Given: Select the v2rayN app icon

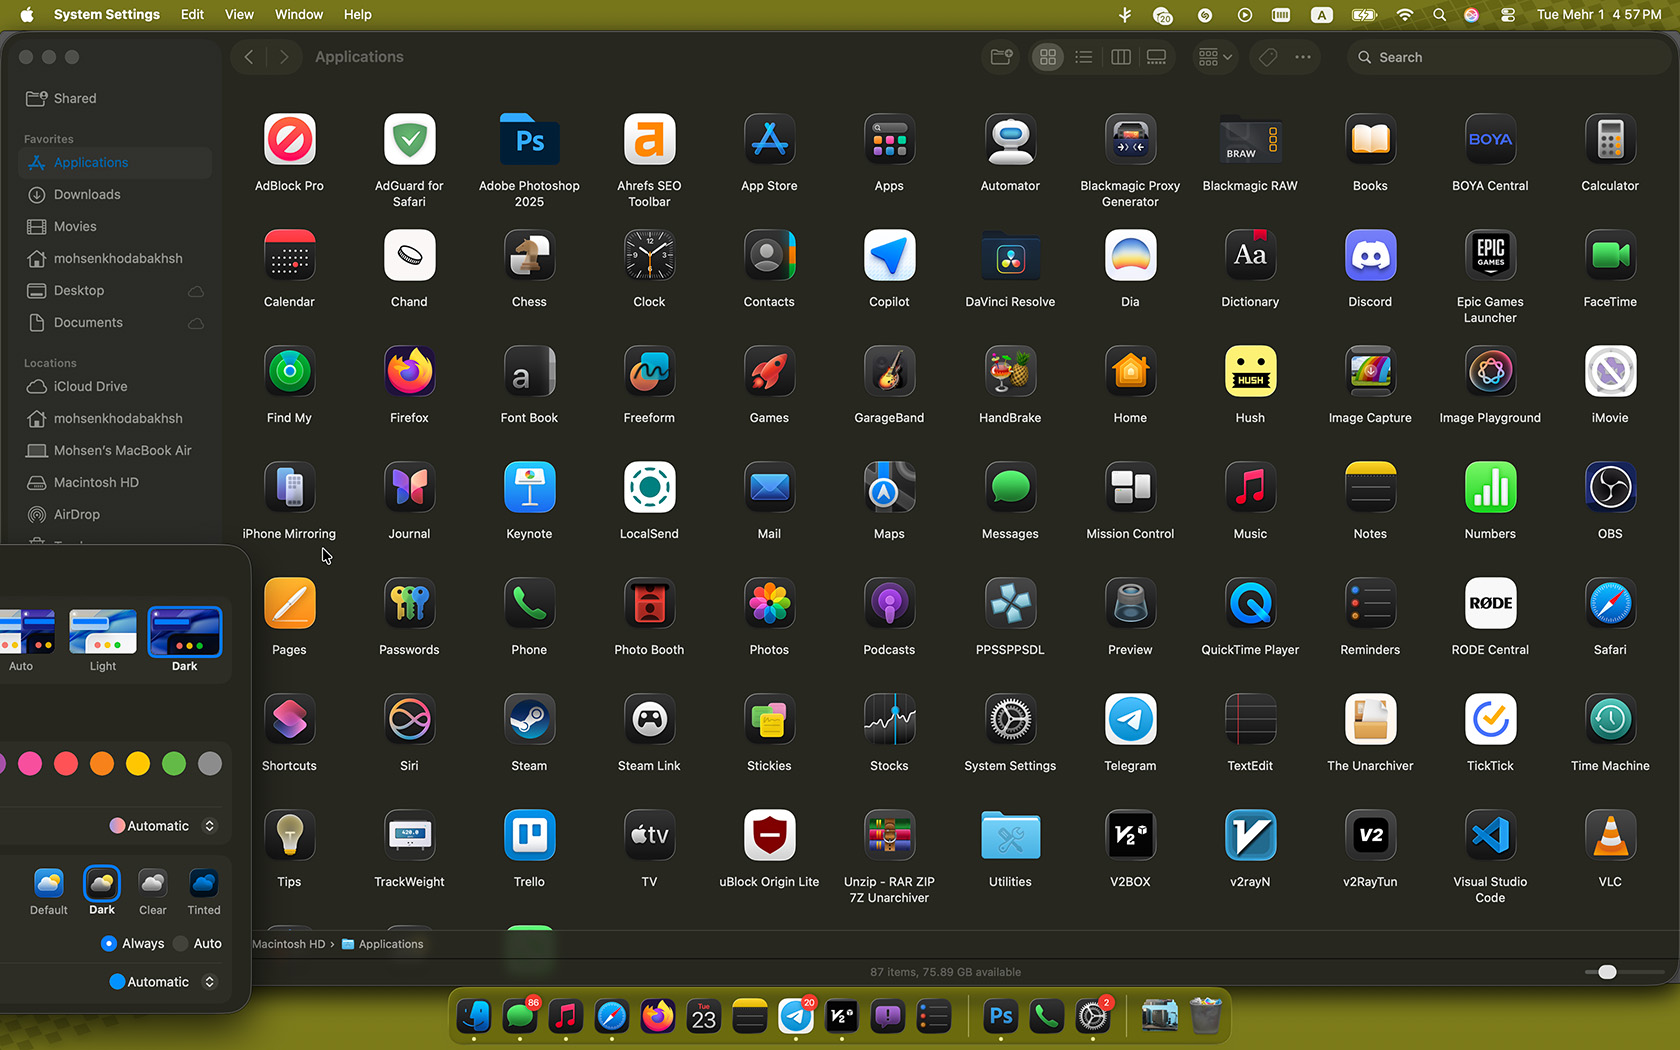Looking at the screenshot, I should (1250, 836).
